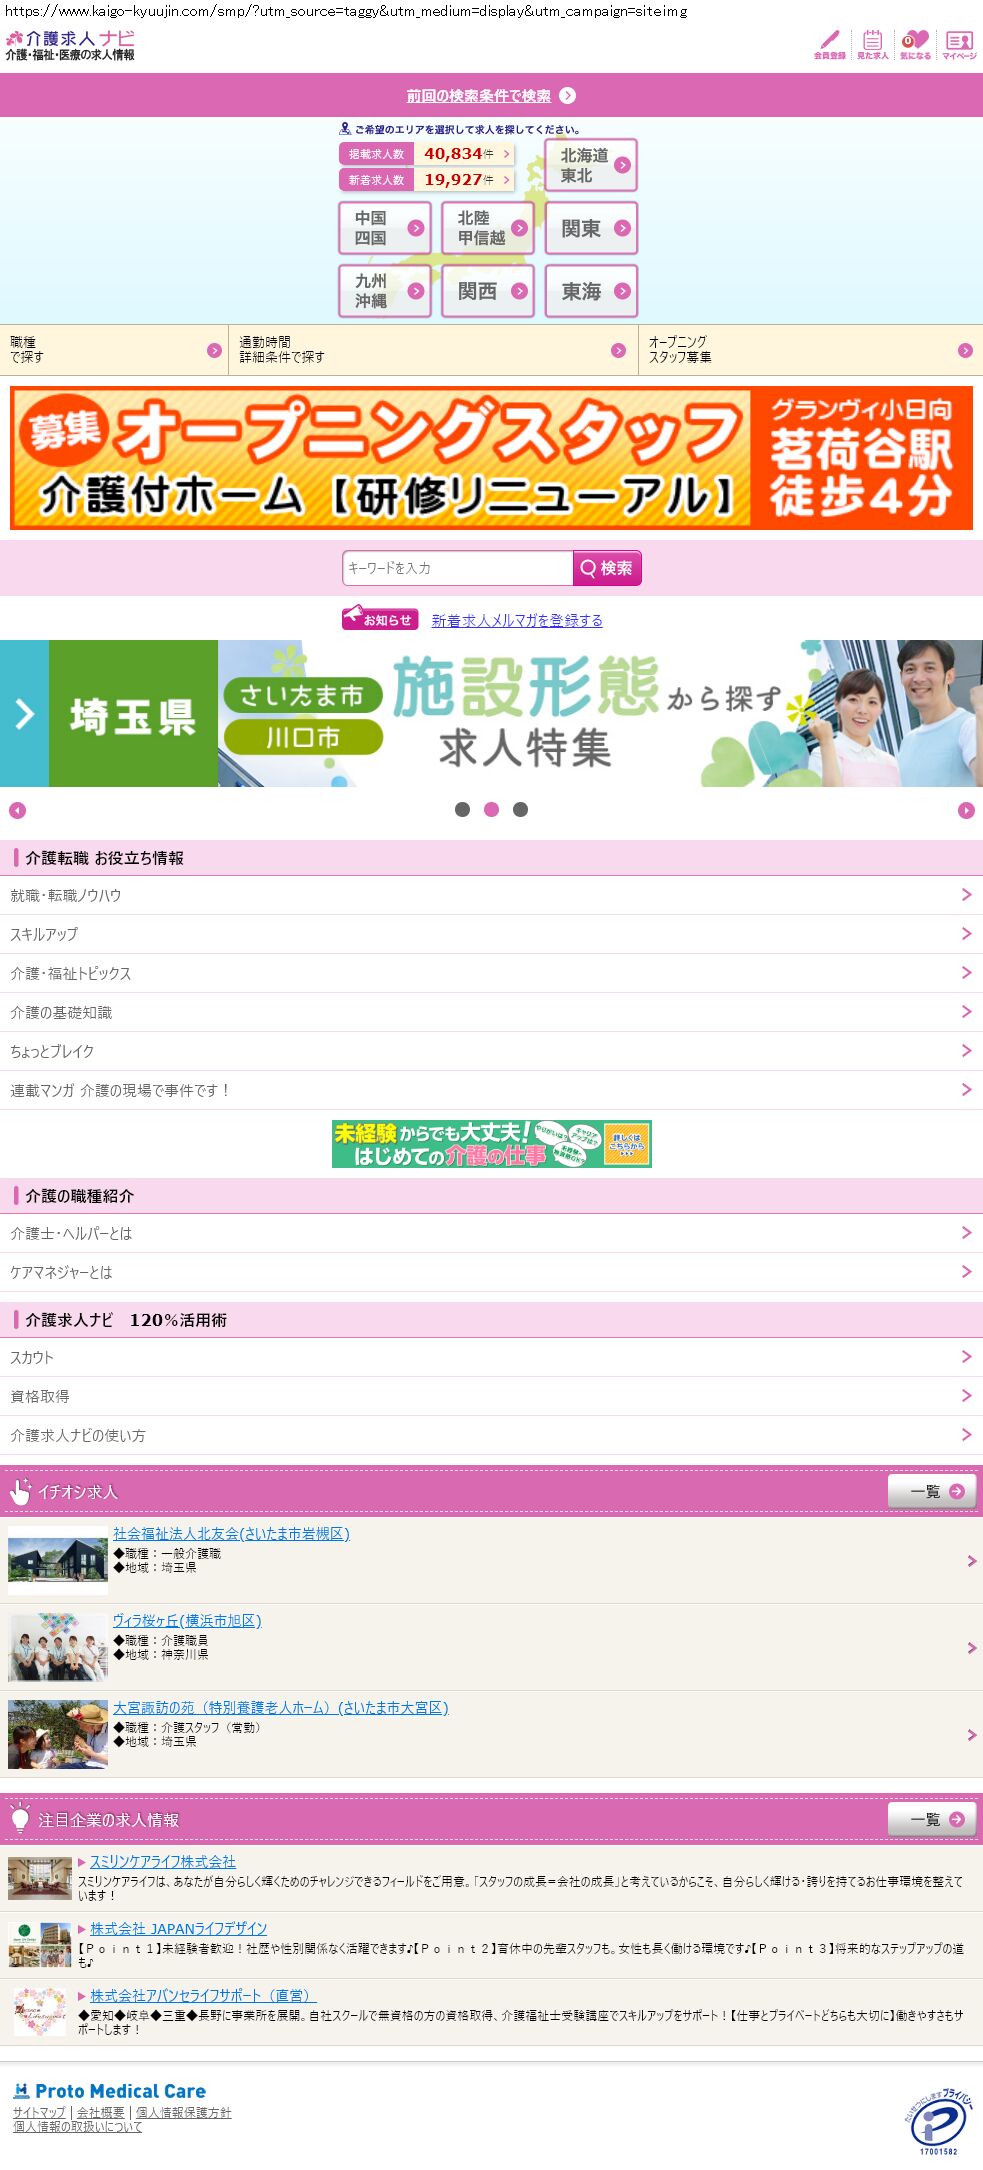Click the 検索 search button
The image size is (983, 2170).
(607, 568)
